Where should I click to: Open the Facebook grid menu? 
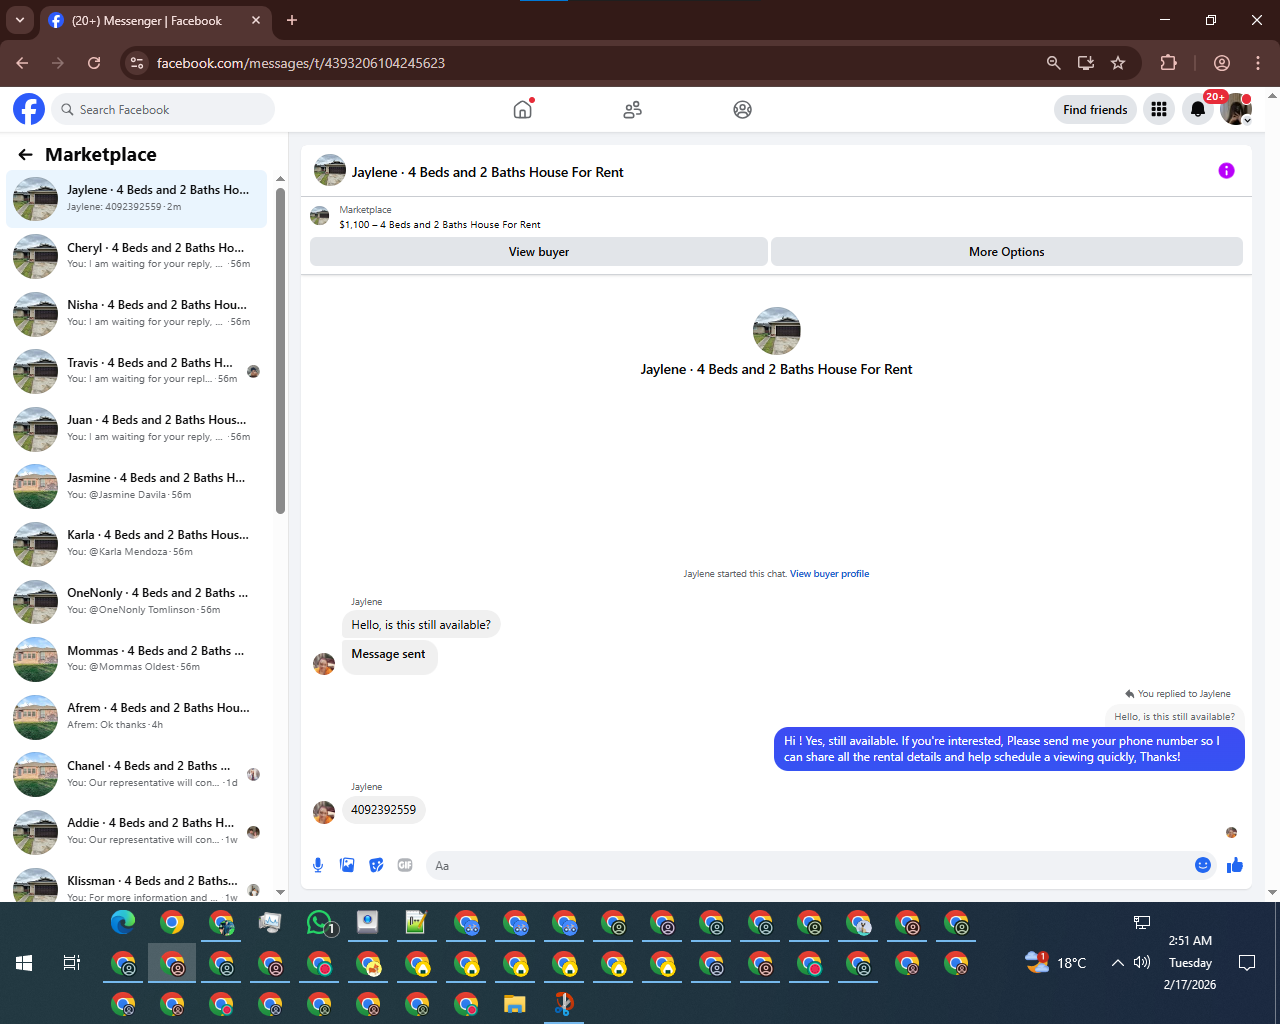click(x=1159, y=110)
